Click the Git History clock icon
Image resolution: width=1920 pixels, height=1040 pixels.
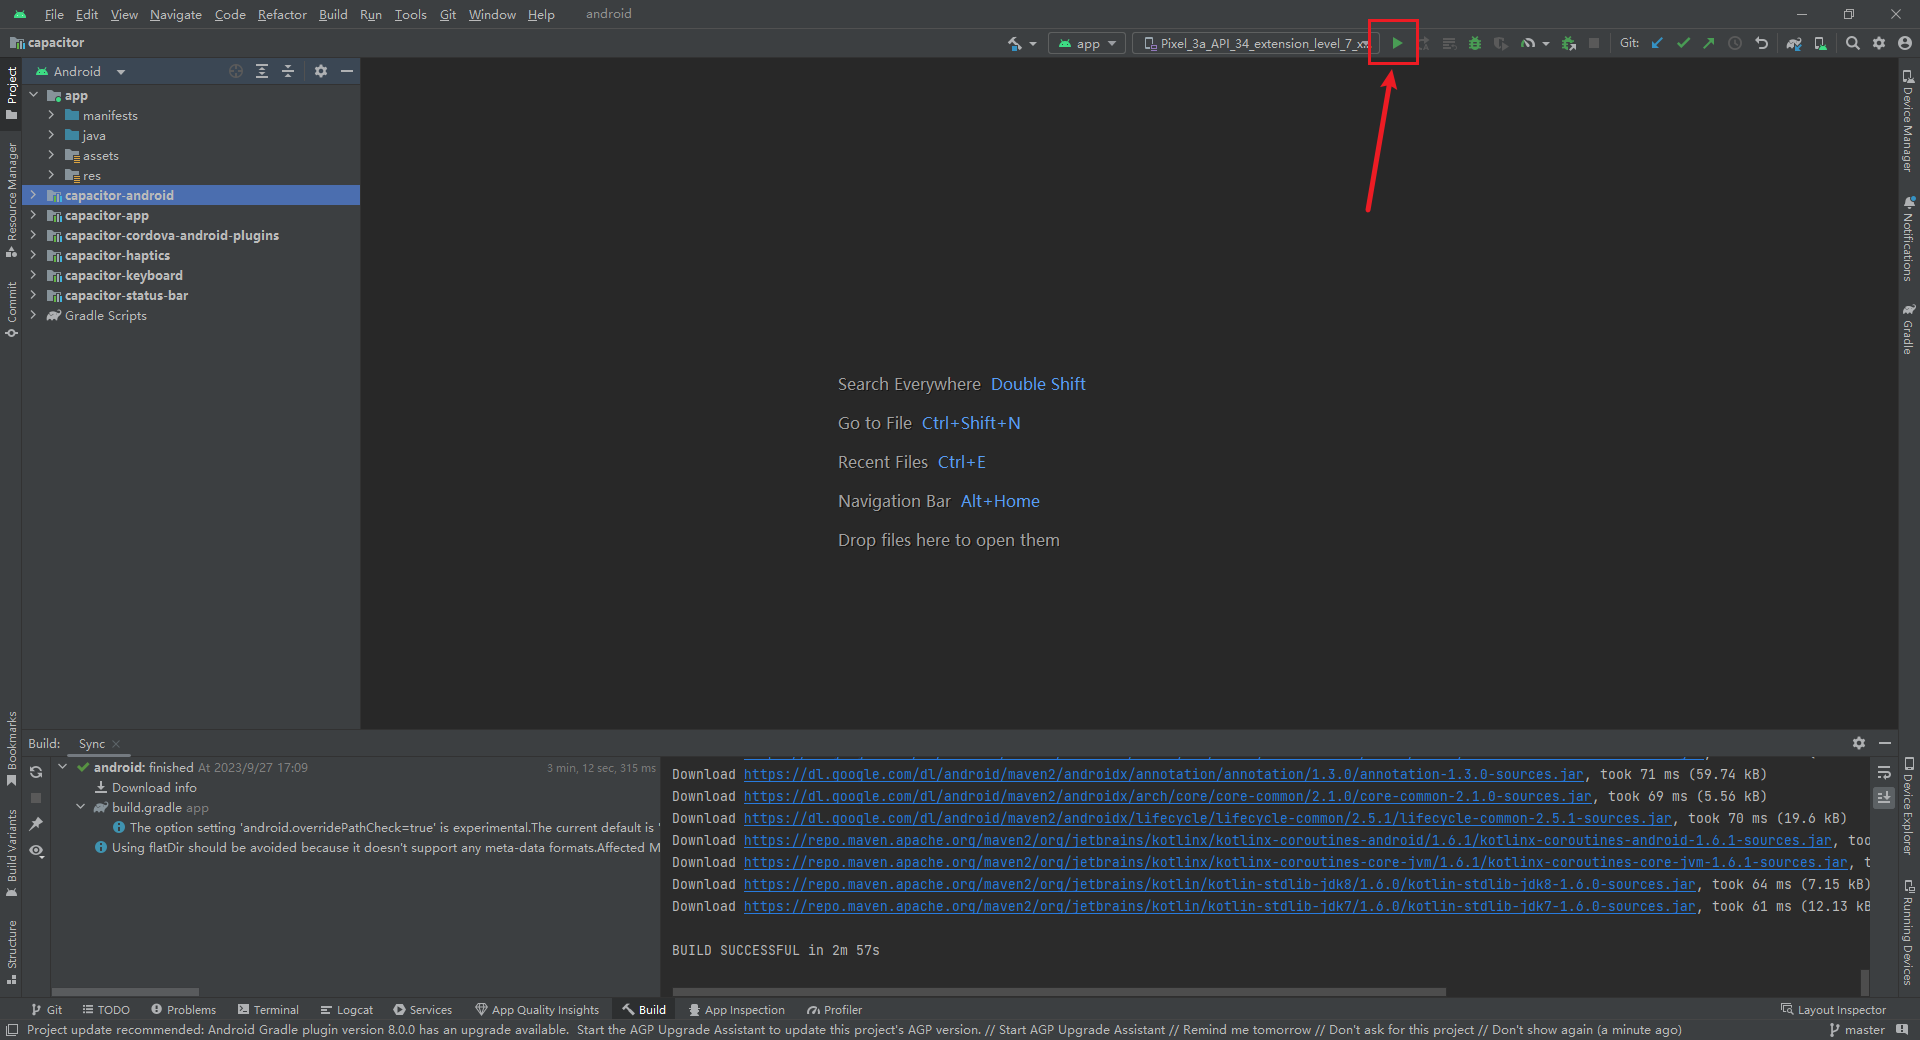tap(1735, 43)
